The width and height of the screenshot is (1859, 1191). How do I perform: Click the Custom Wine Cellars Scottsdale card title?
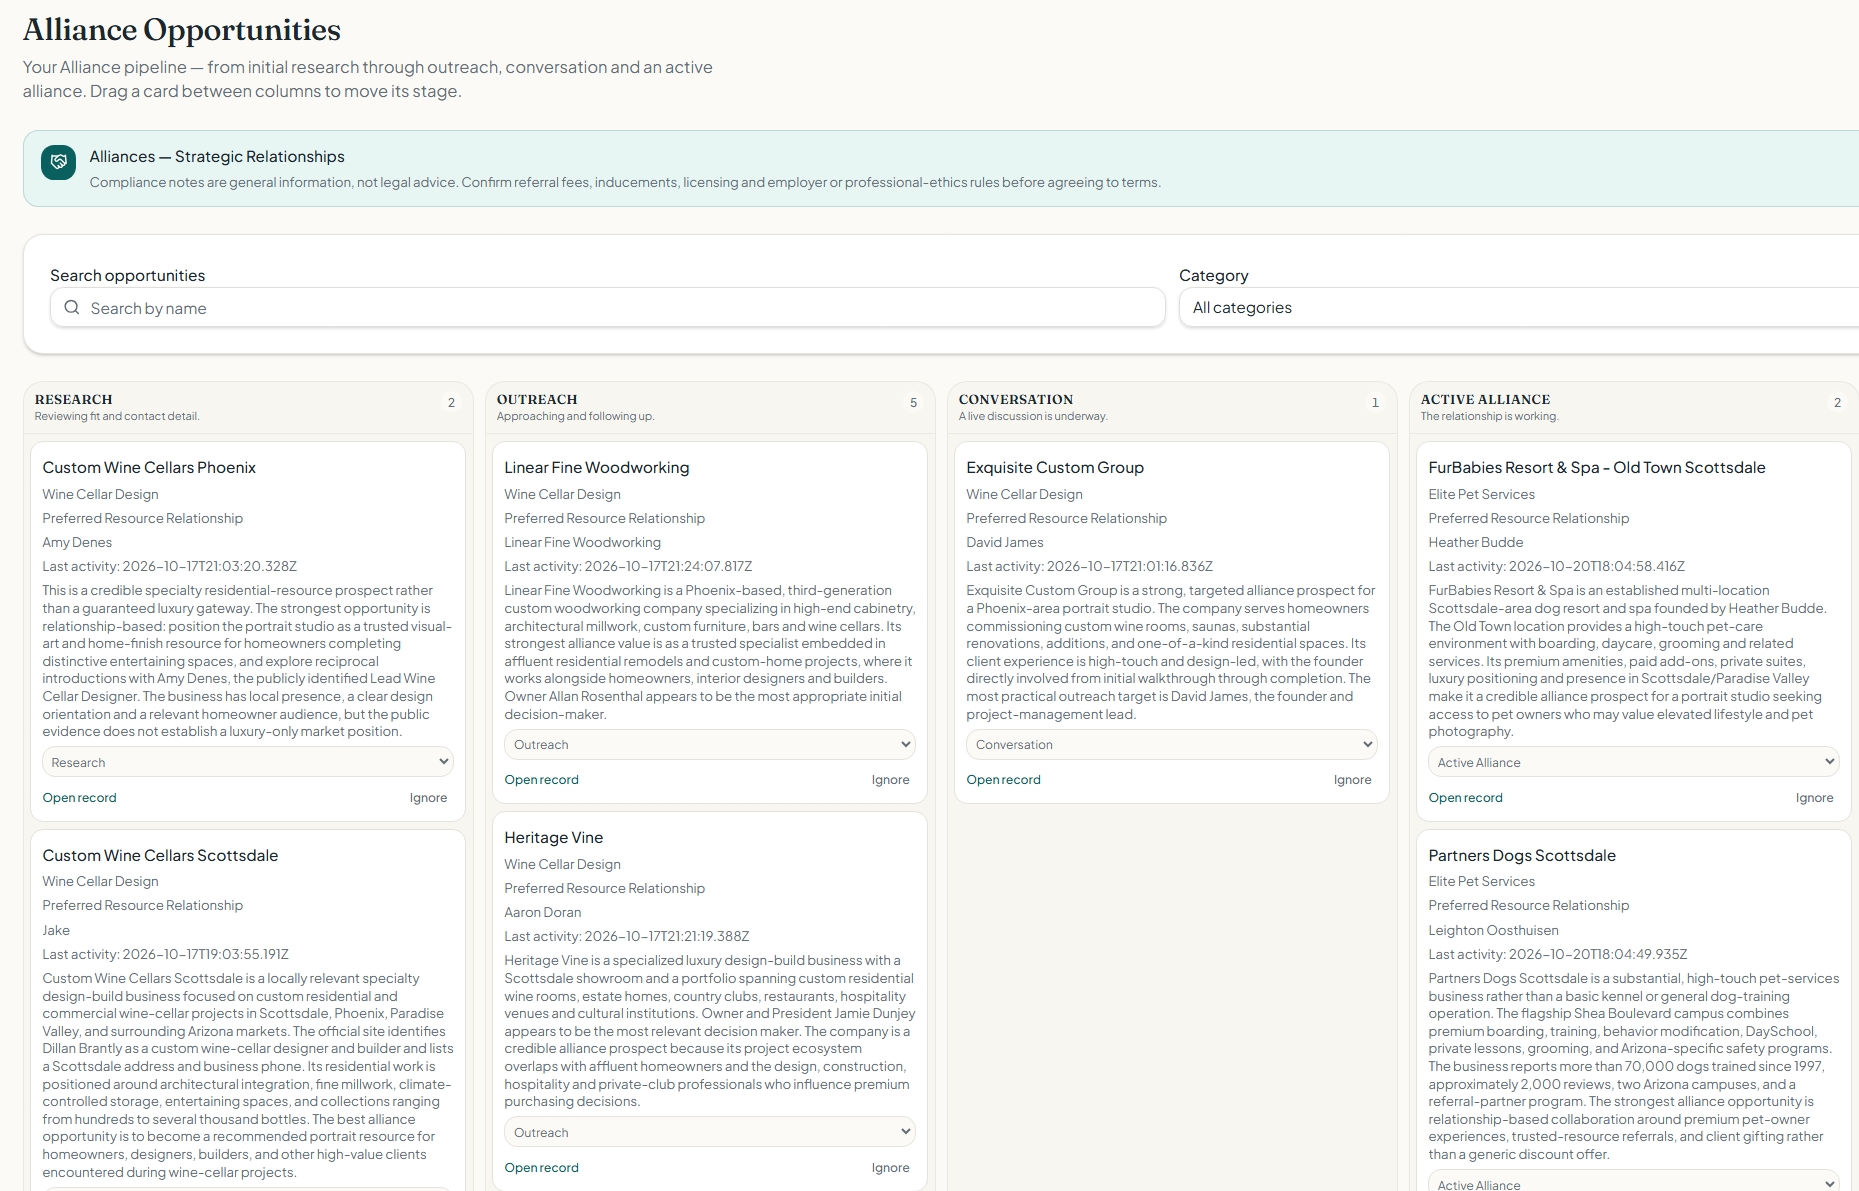click(x=160, y=855)
